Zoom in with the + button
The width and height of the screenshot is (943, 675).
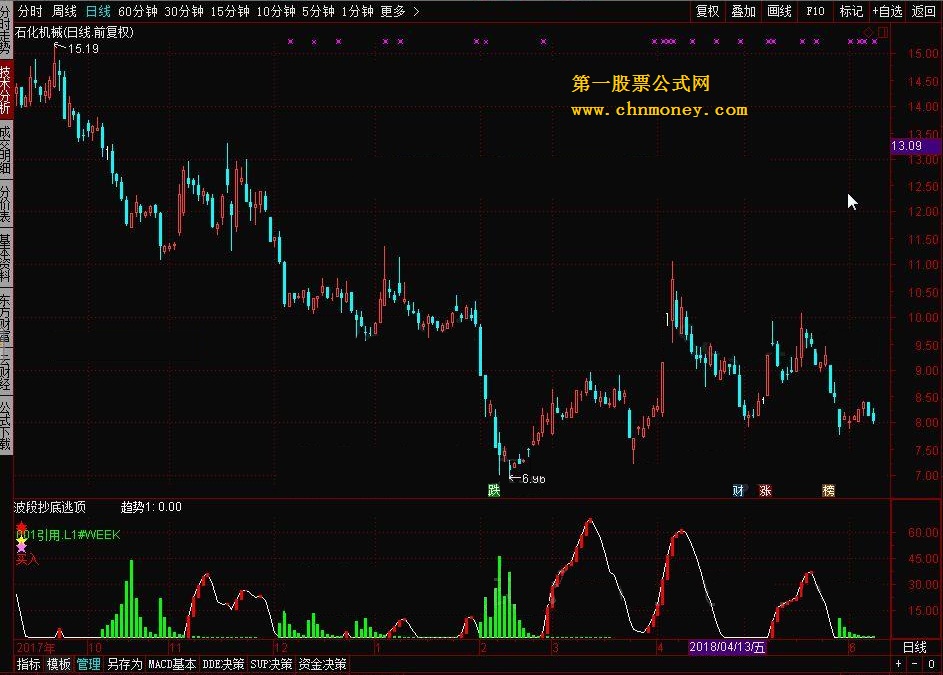click(x=898, y=664)
